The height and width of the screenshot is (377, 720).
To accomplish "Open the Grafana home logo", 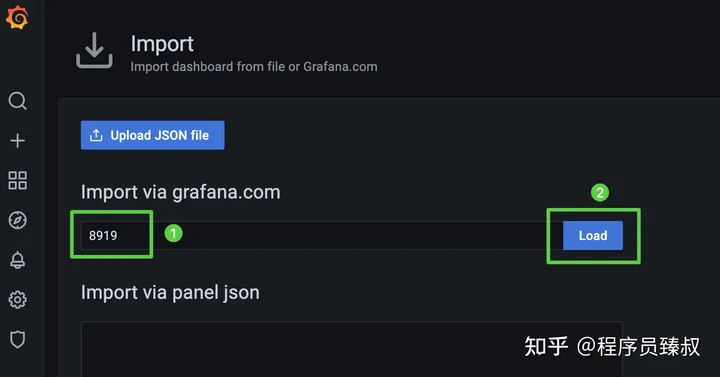I will click(17, 17).
